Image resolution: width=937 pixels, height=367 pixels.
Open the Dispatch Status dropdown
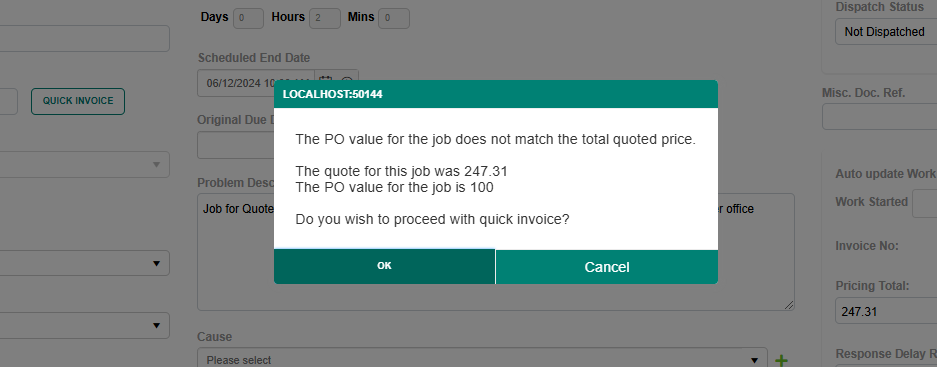pos(886,32)
